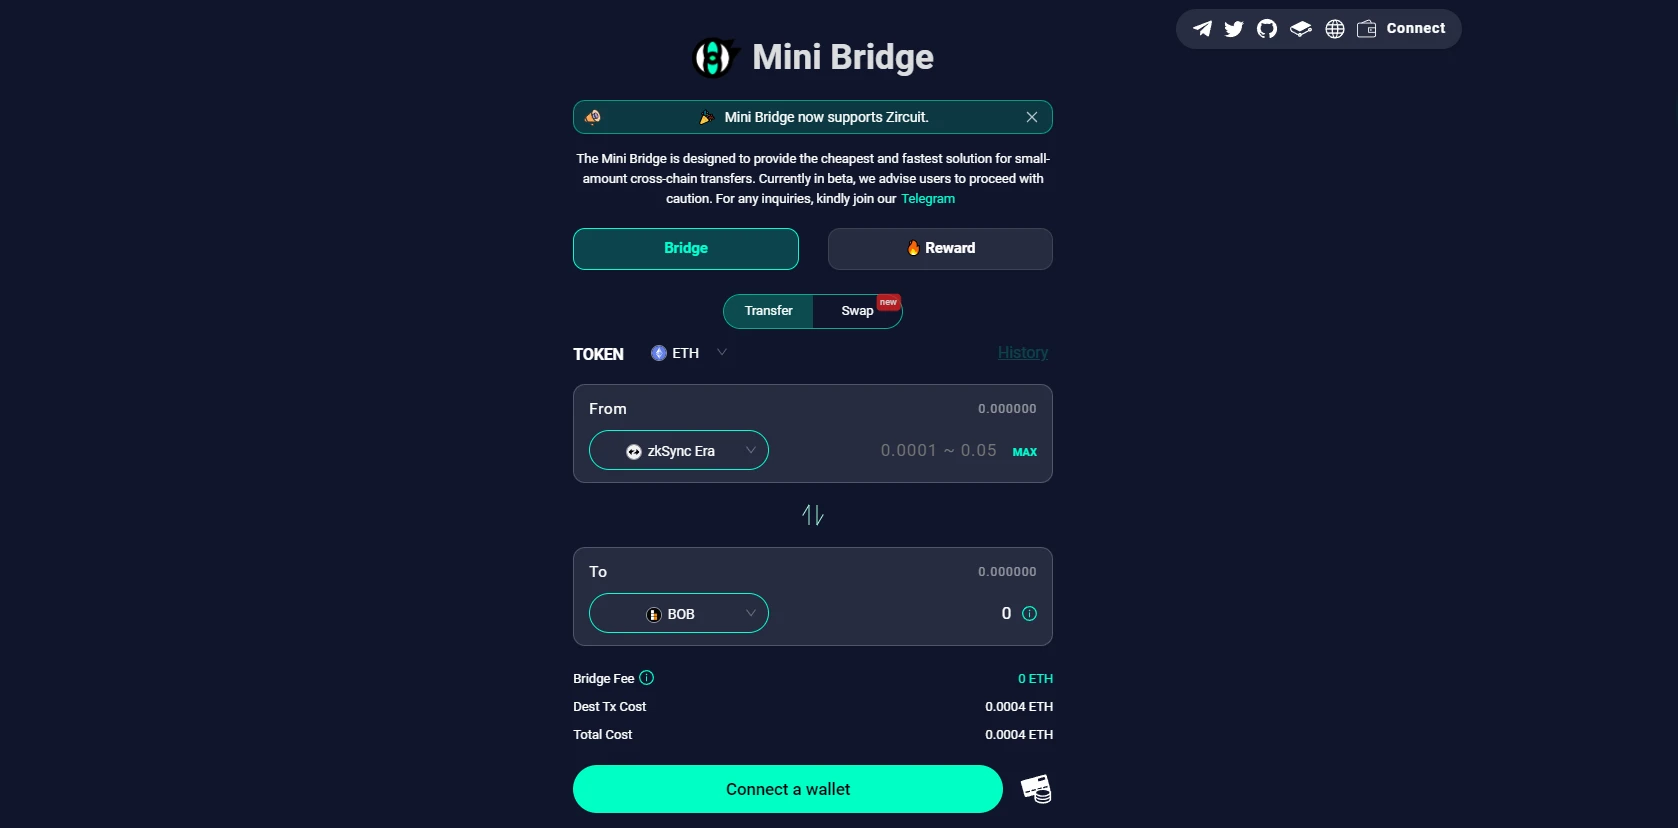Screen dimensions: 1678x828
Task: Click the info icon beside receive amount
Action: click(x=1030, y=614)
